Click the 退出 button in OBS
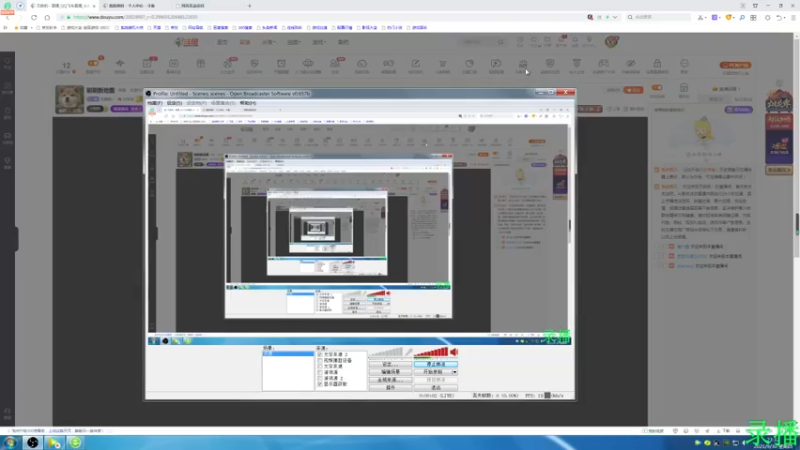 coord(436,387)
